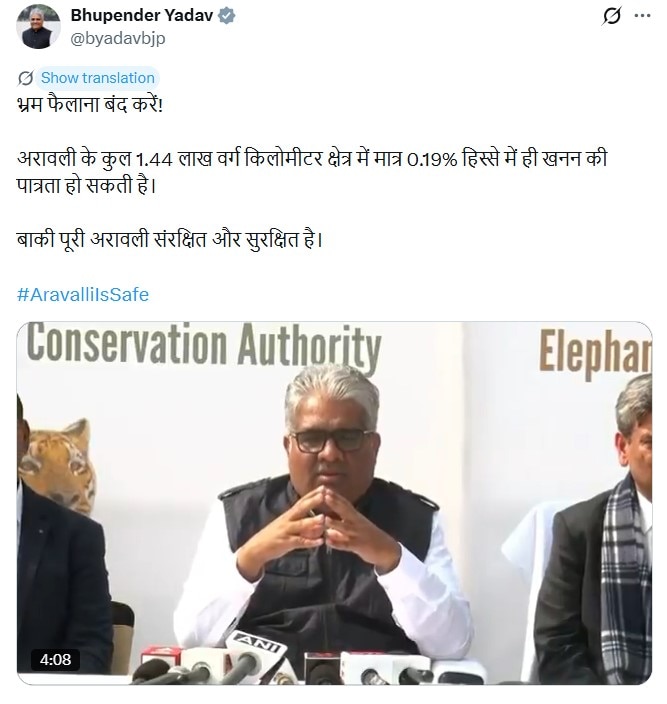Viewport: 667px width, 704px height.
Task: Select the paragraph mentioning 1.44 लाख
Action: [312, 172]
